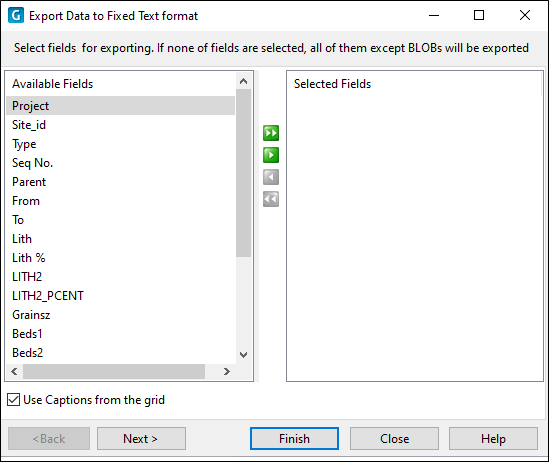Click the add all fields double-arrow icon

(x=271, y=133)
